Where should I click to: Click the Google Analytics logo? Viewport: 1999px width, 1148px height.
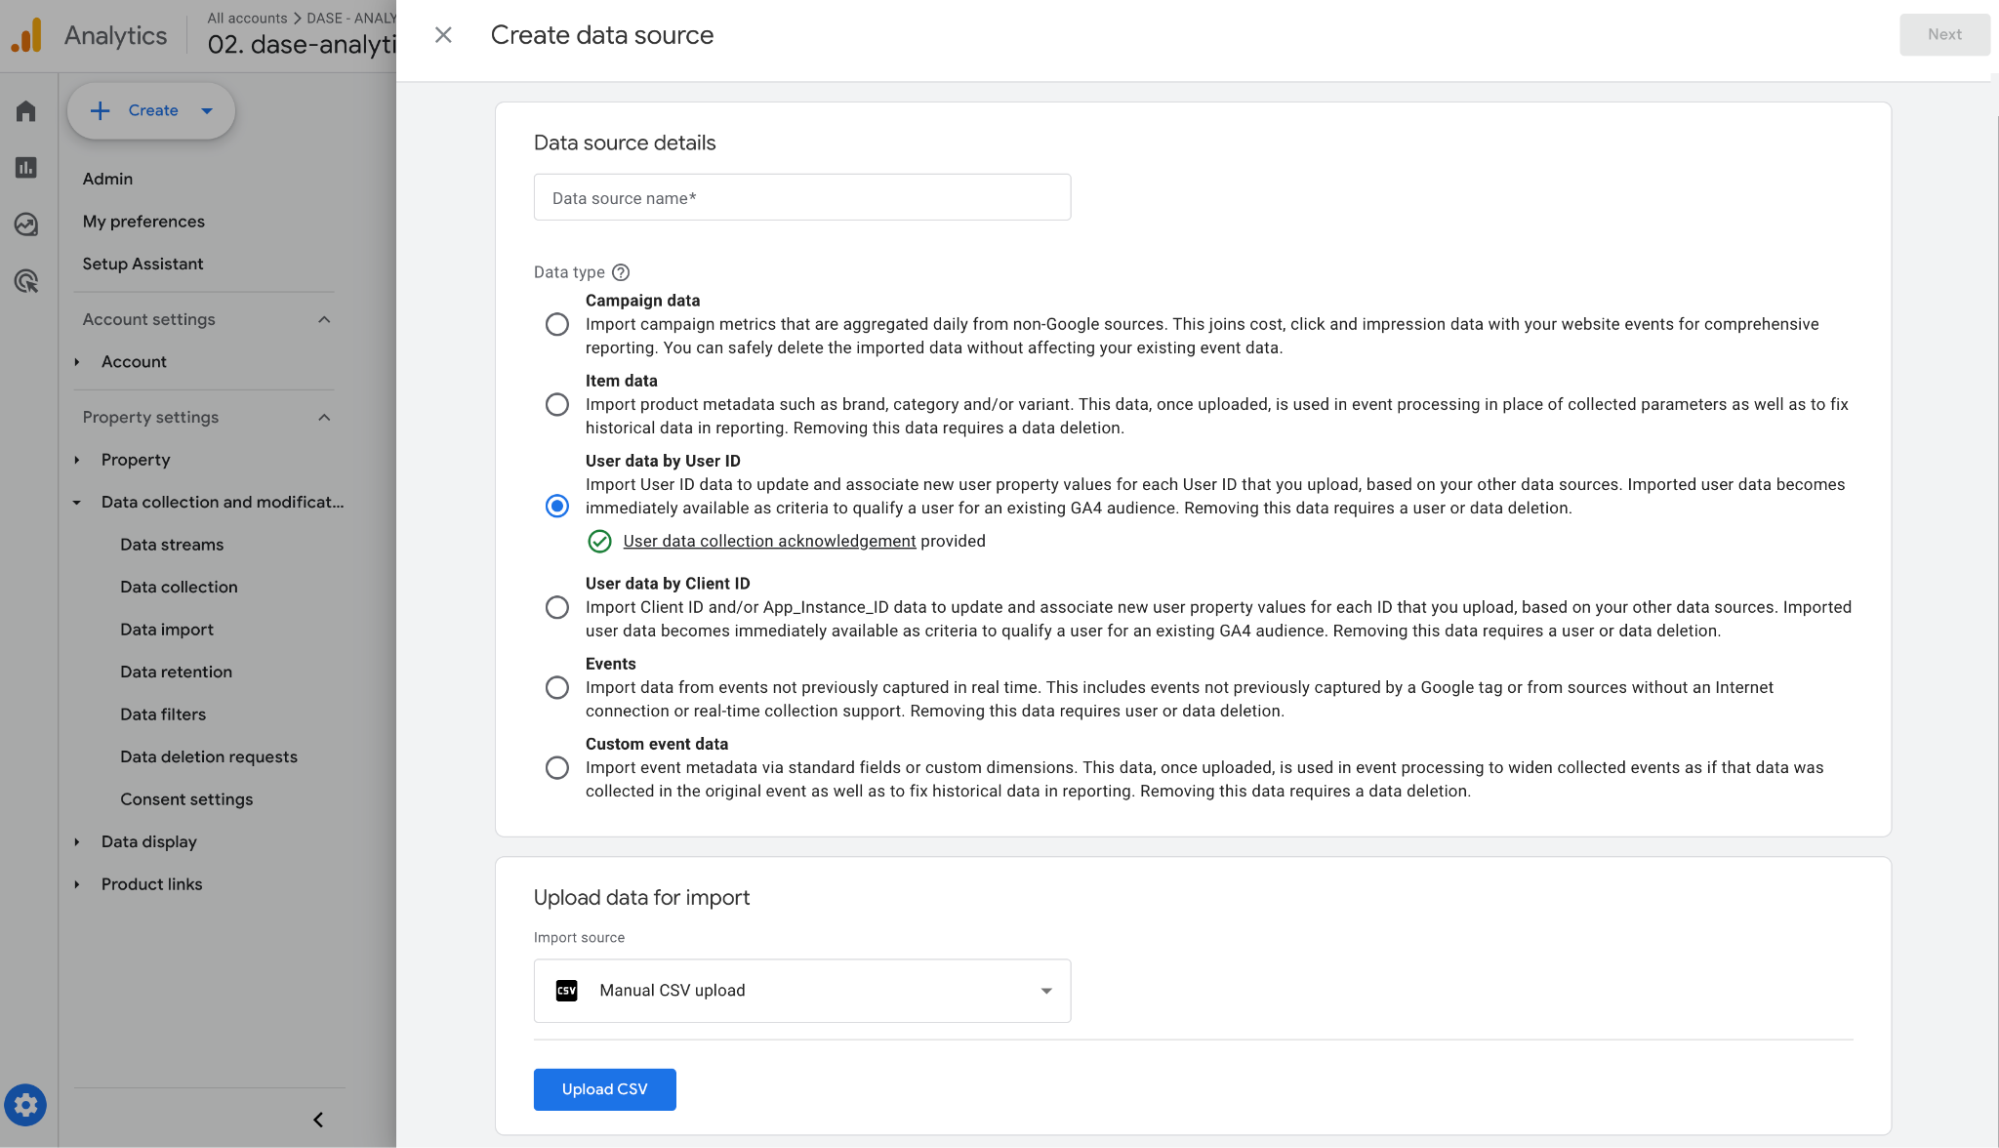click(x=27, y=34)
